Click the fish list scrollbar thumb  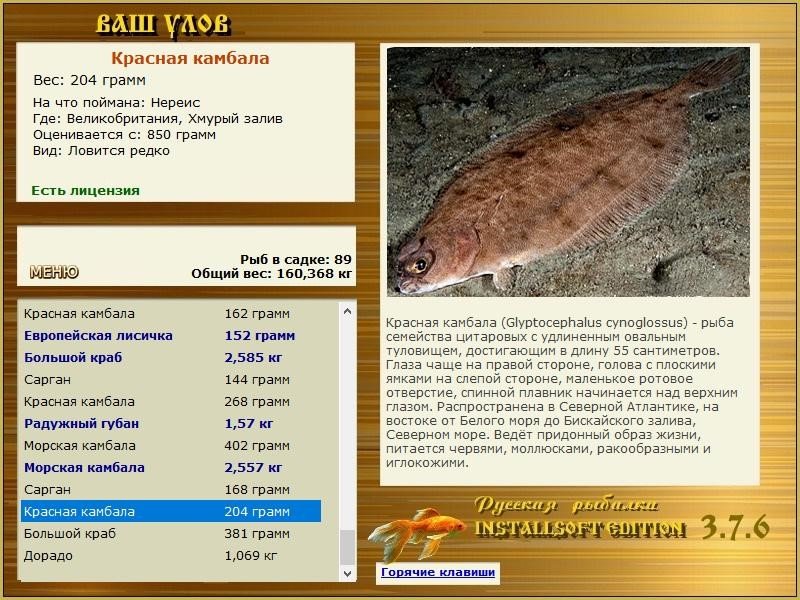point(347,547)
